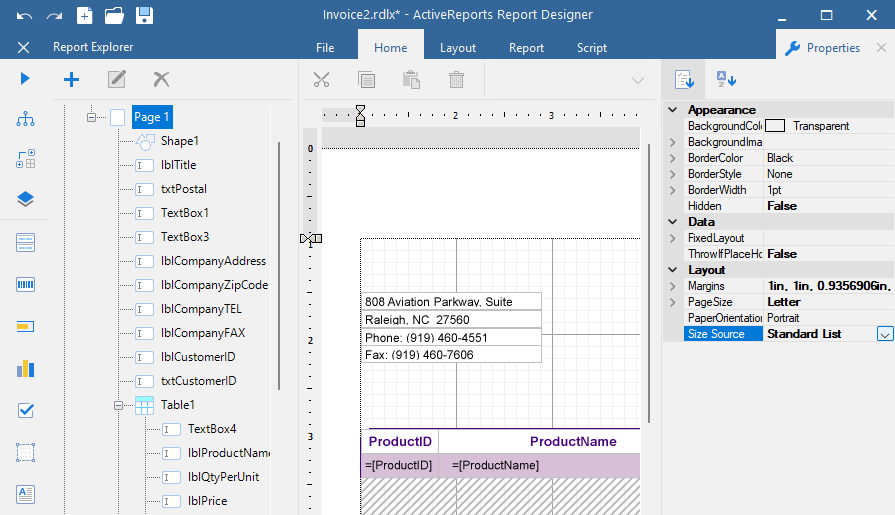Collapse the Table1 tree node
Viewport: 895px width, 515px height.
tap(118, 405)
